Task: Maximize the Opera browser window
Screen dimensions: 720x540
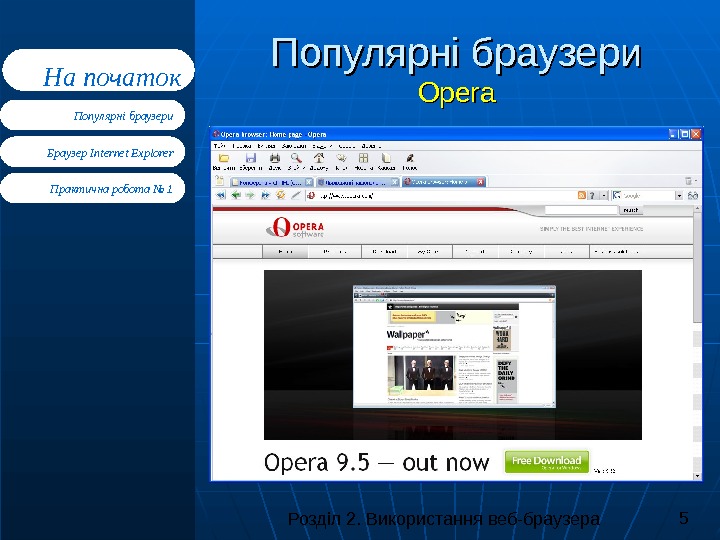Action: tap(685, 134)
